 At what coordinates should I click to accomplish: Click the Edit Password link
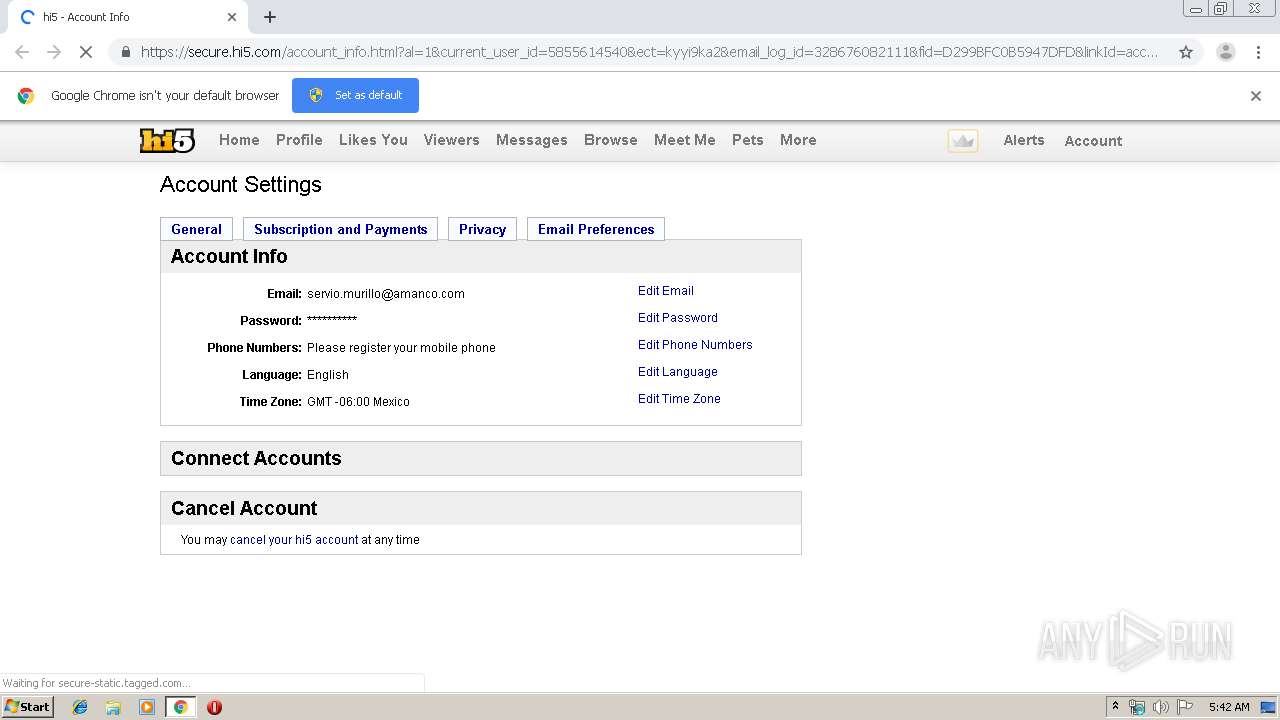click(678, 318)
